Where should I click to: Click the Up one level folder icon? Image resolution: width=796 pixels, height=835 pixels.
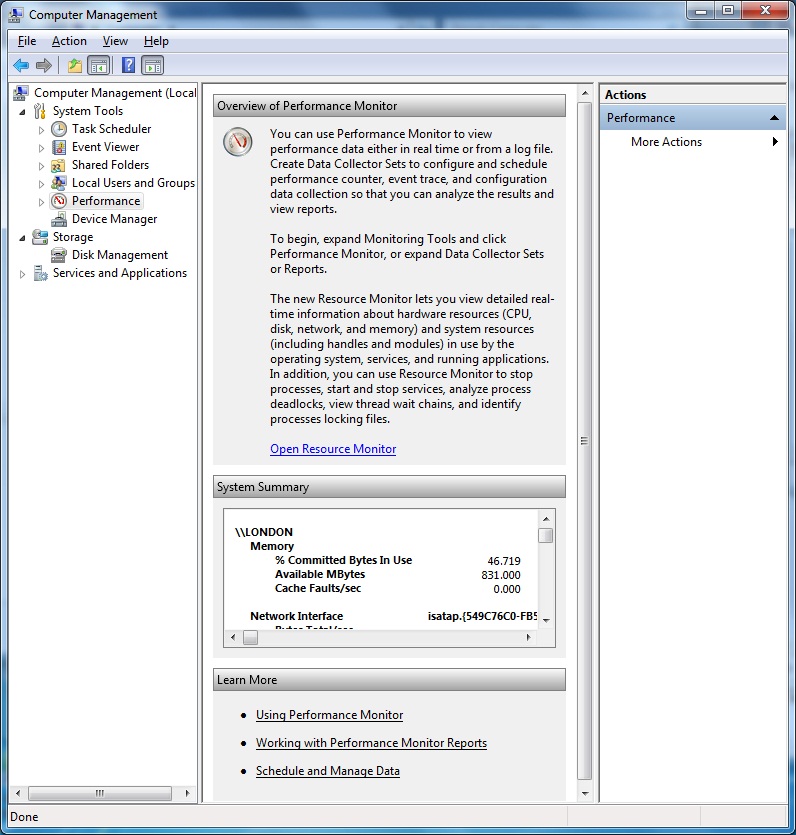(x=75, y=66)
